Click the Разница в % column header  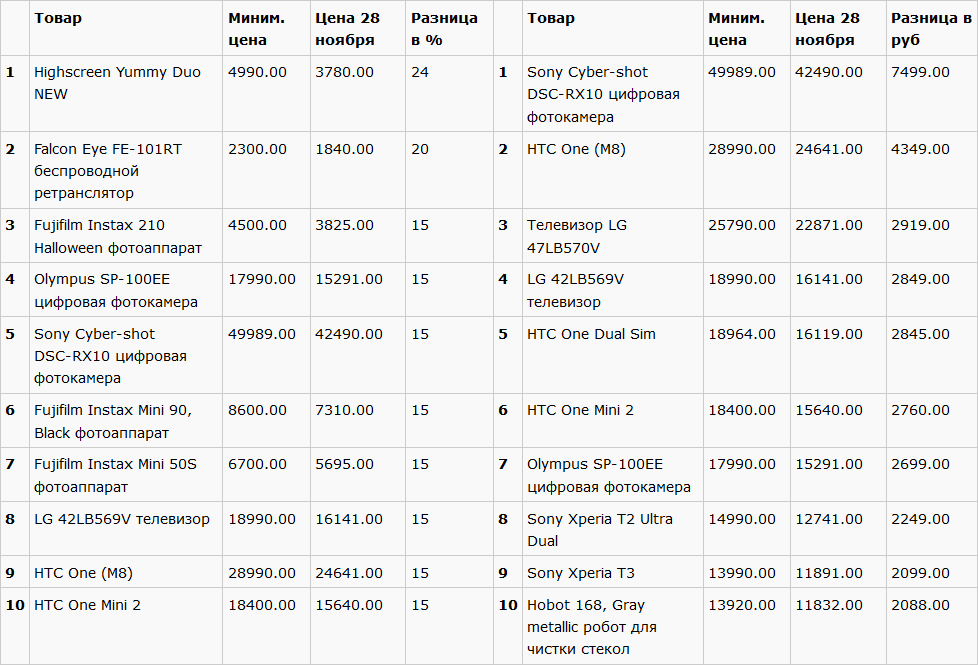click(444, 29)
